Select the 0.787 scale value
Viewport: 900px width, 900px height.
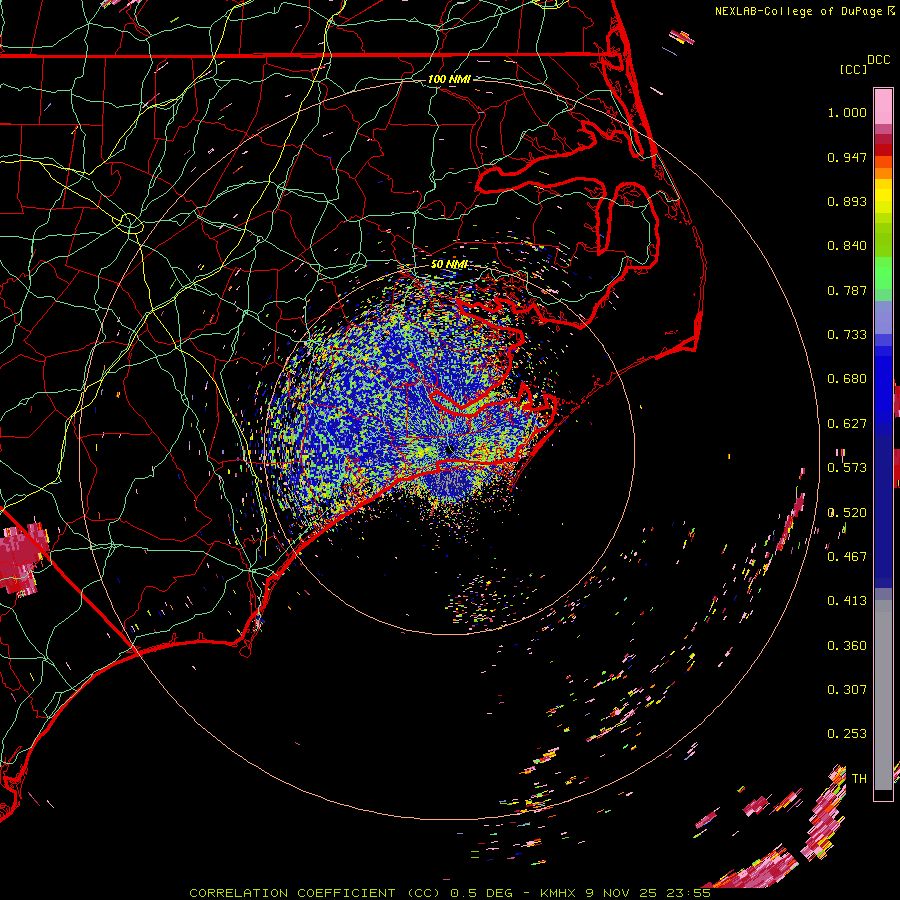pyautogui.click(x=847, y=290)
